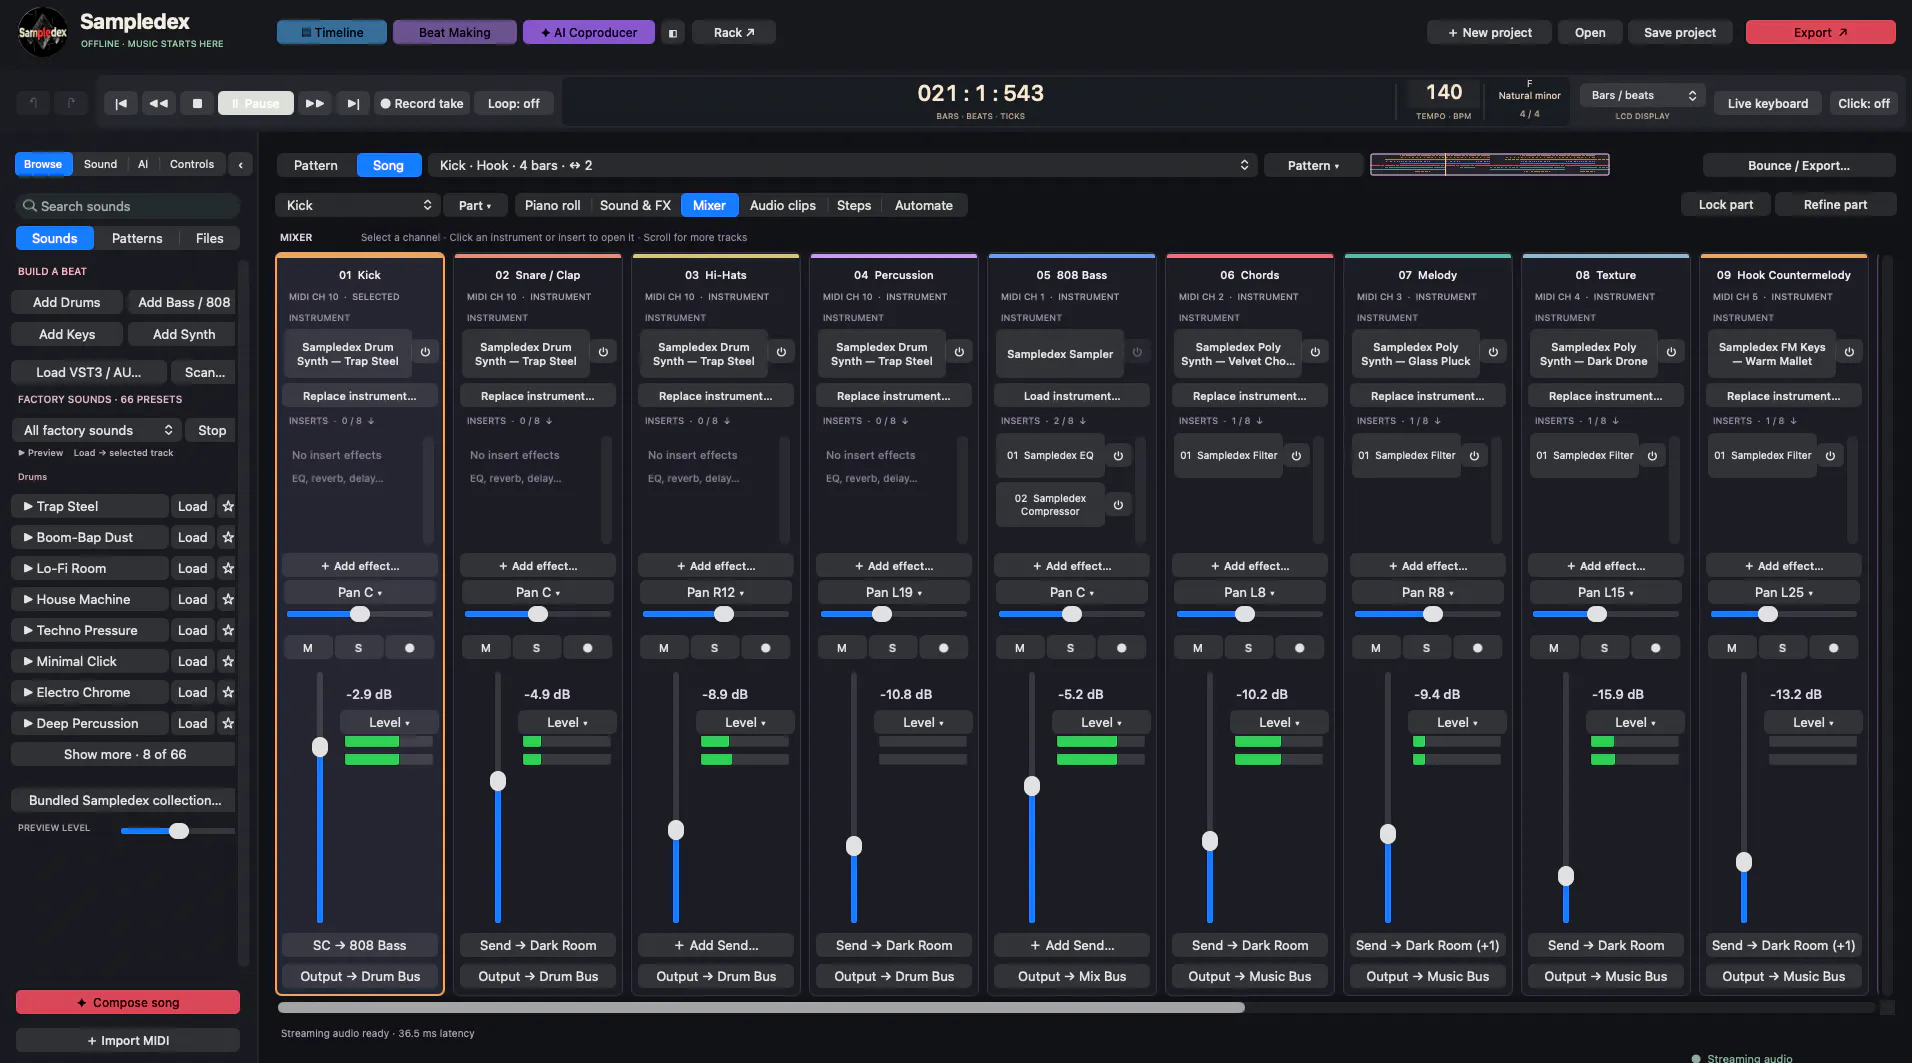Viewport: 1912px width, 1063px height.
Task: Favorite the Deep Percussion preset star
Action: pyautogui.click(x=228, y=723)
